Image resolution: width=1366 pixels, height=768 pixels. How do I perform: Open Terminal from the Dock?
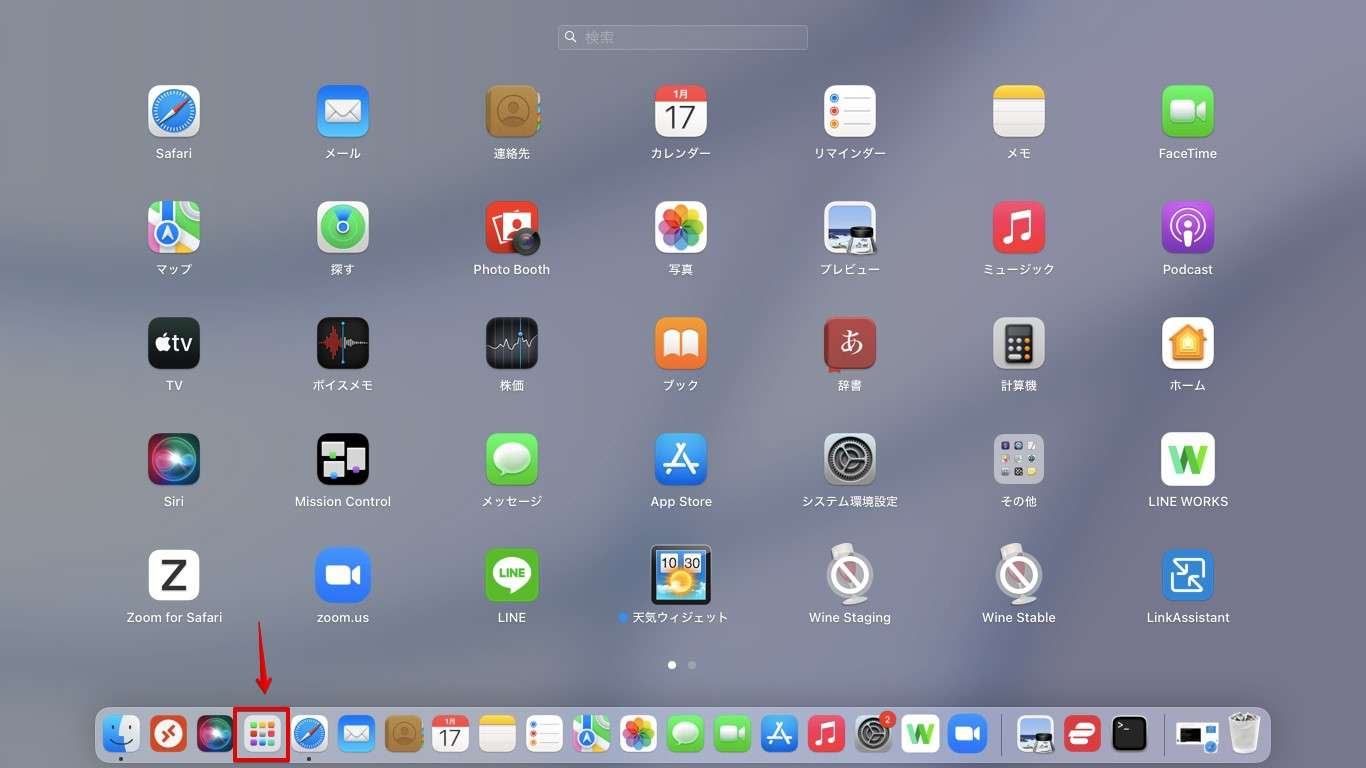(1129, 735)
